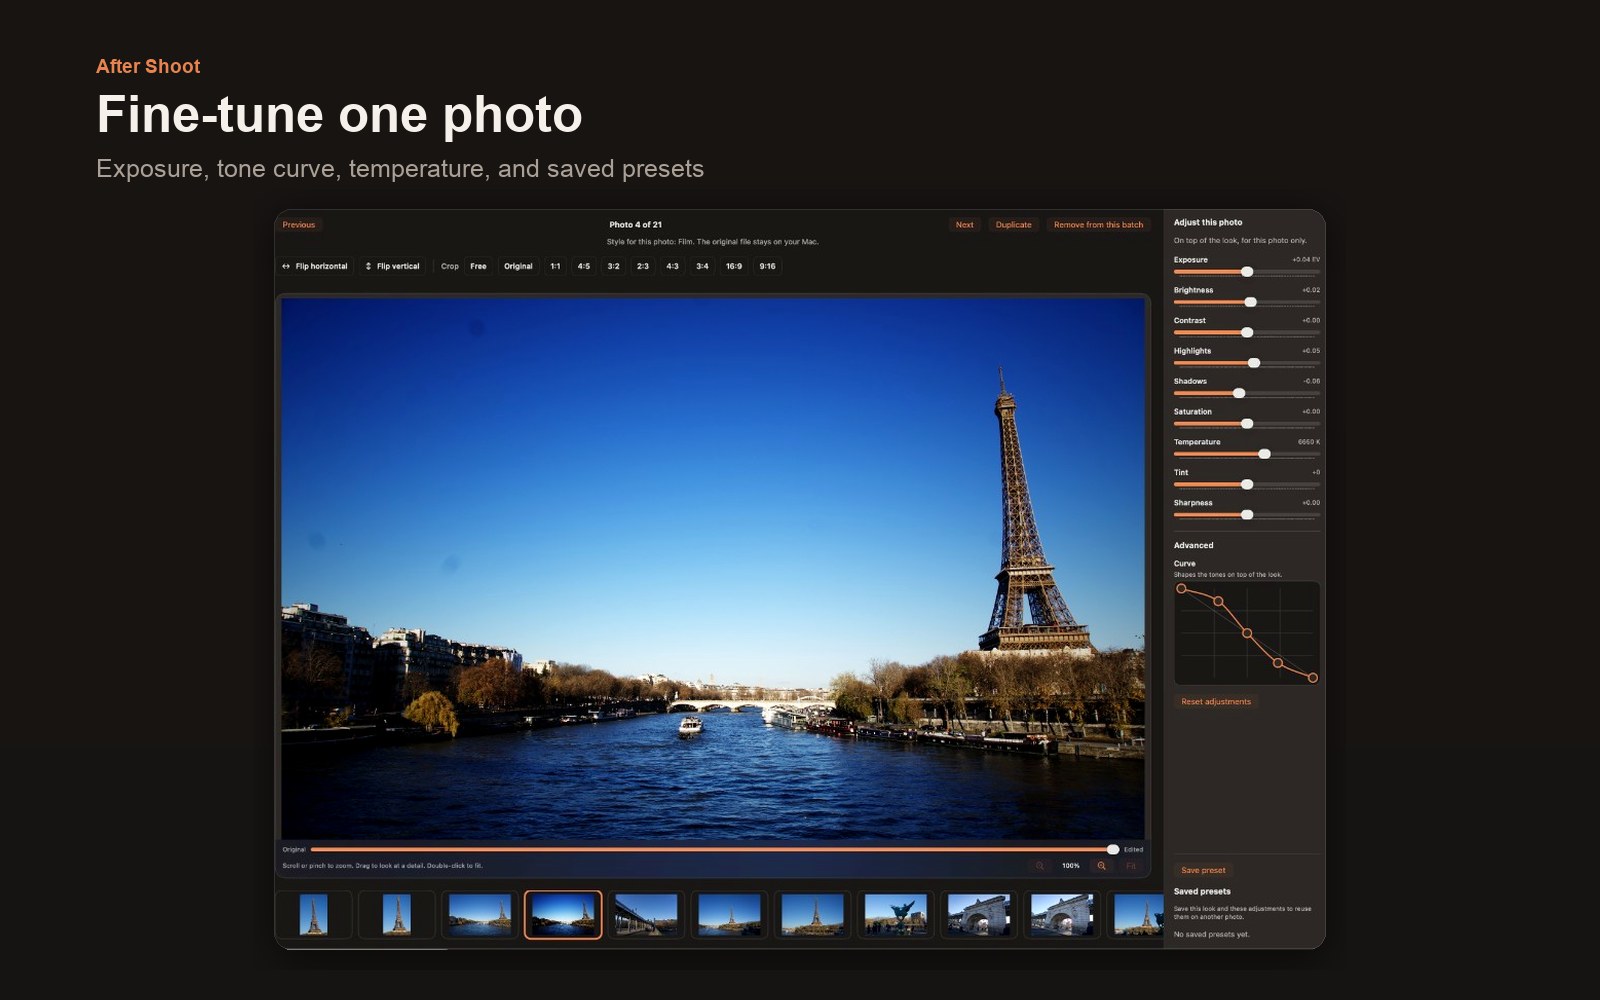The image size is (1600, 1000).
Task: Zoom out with the magnifier minus icon
Action: click(1040, 866)
